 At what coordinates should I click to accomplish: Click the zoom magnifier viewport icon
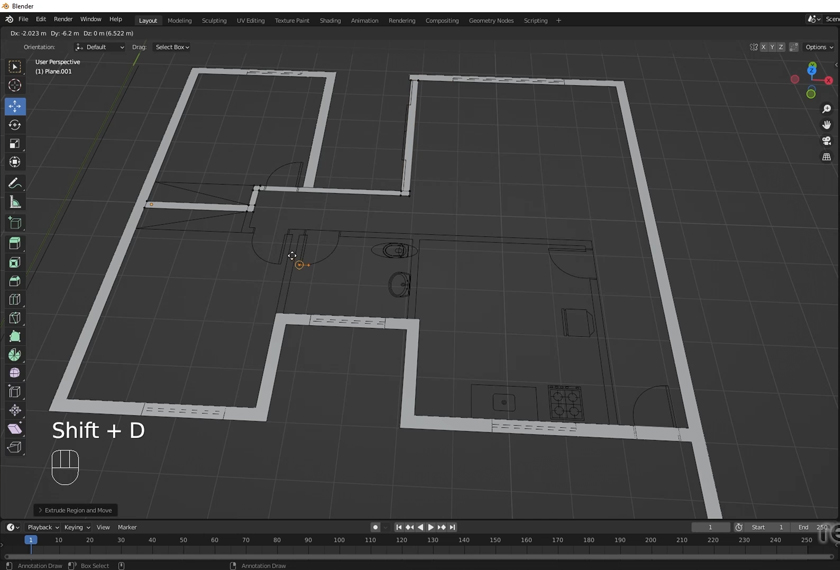(x=827, y=108)
